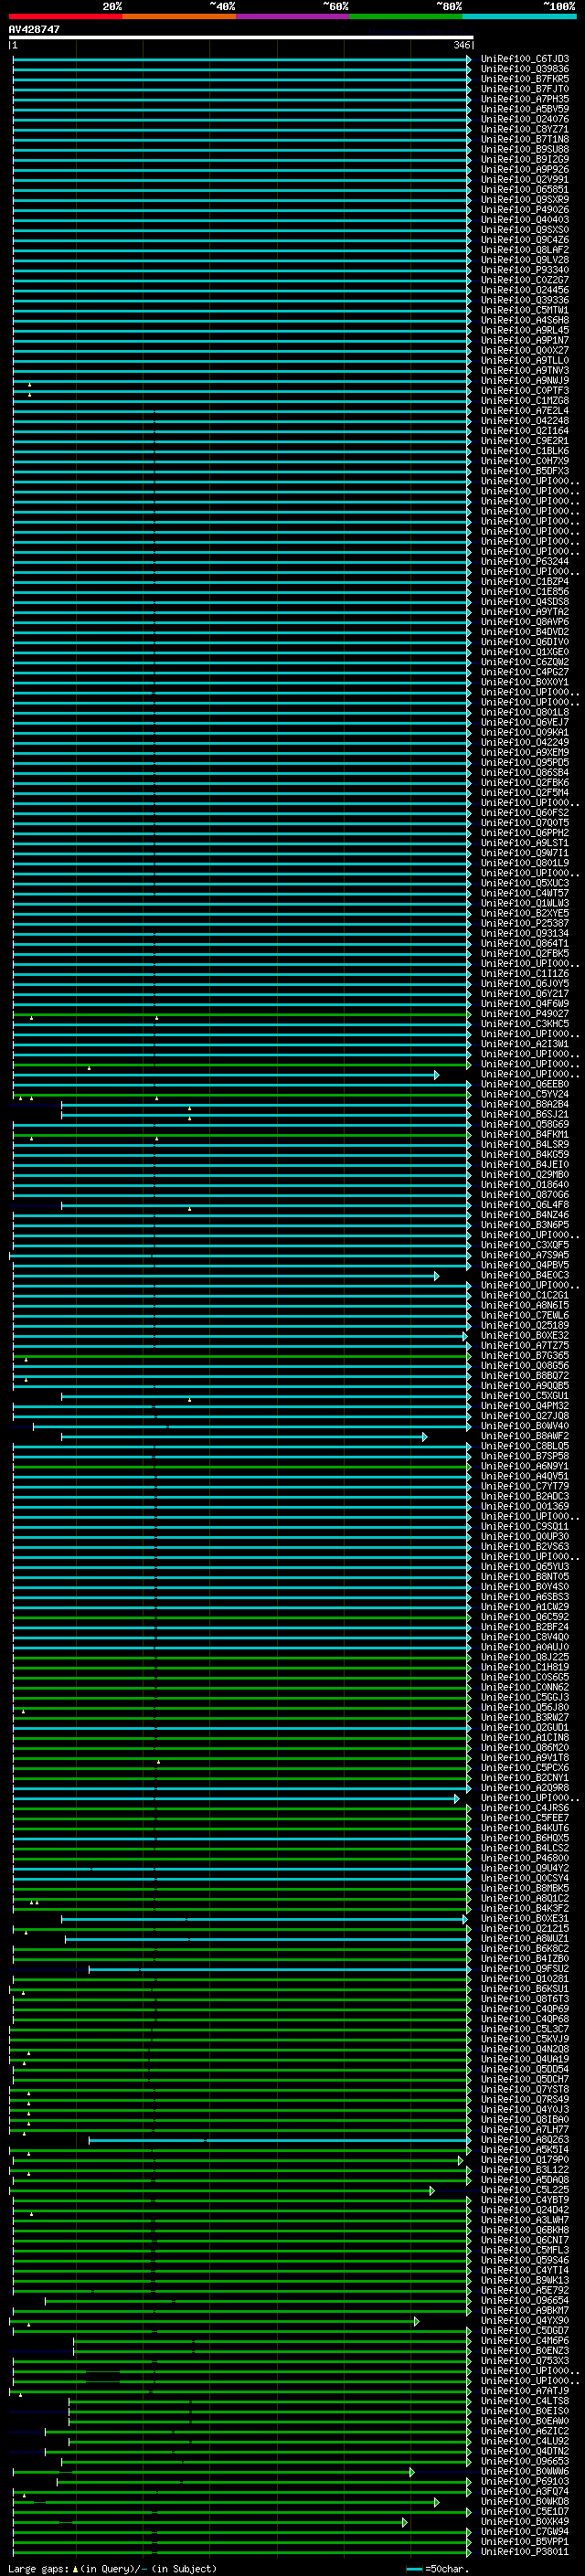The height and width of the screenshot is (2576, 585).
Task: Click the green ~80% identity legend bar
Action: [x=406, y=16]
